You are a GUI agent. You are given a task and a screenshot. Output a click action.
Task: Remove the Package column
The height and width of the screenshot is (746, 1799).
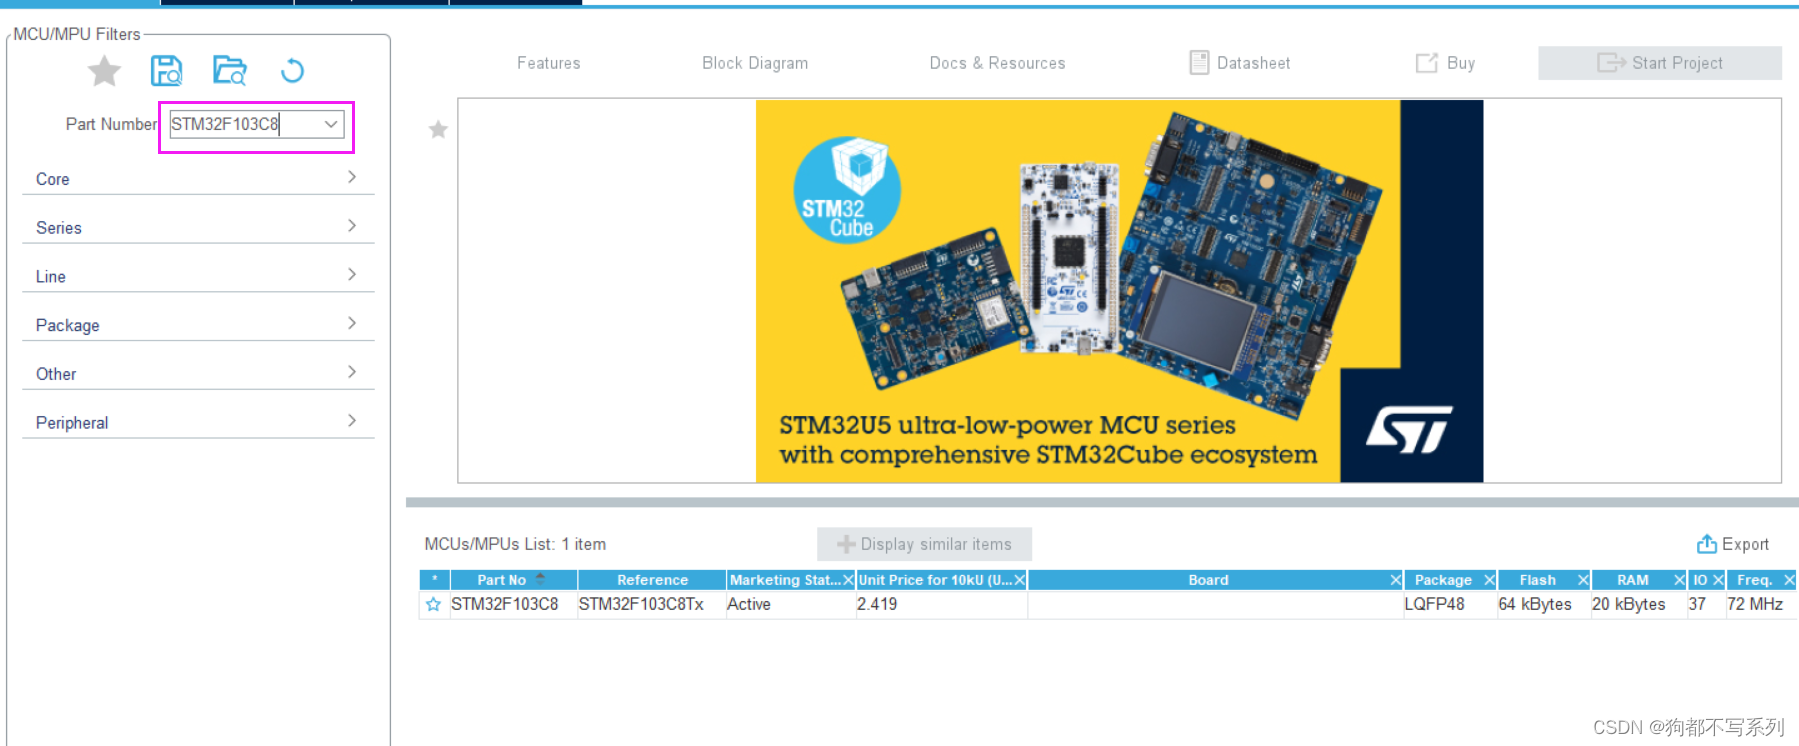click(x=1489, y=580)
